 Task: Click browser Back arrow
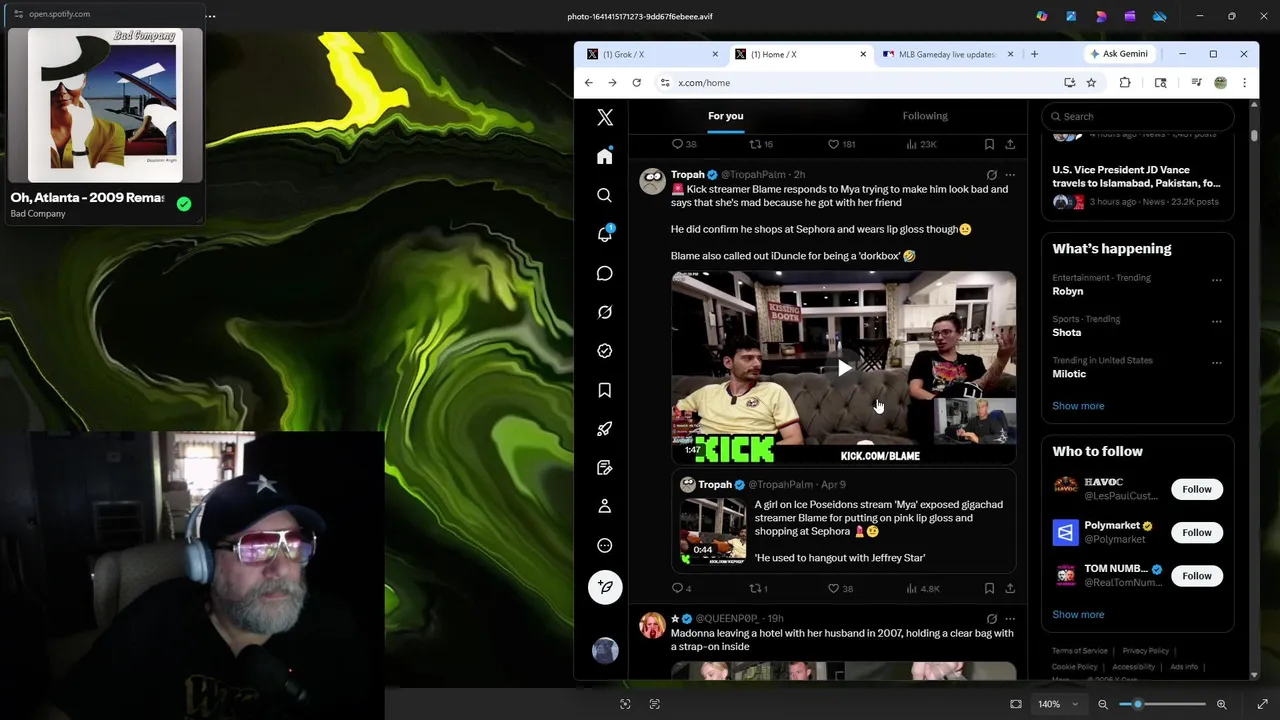pyautogui.click(x=588, y=83)
